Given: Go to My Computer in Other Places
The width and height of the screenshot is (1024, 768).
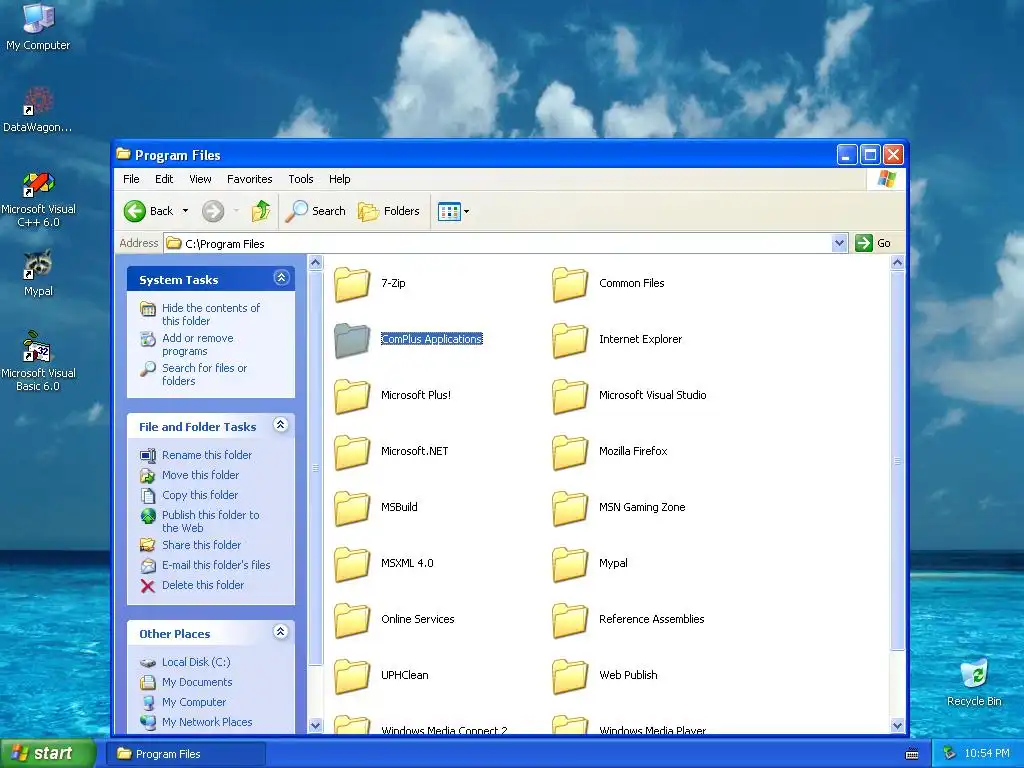Looking at the screenshot, I should click(194, 702).
